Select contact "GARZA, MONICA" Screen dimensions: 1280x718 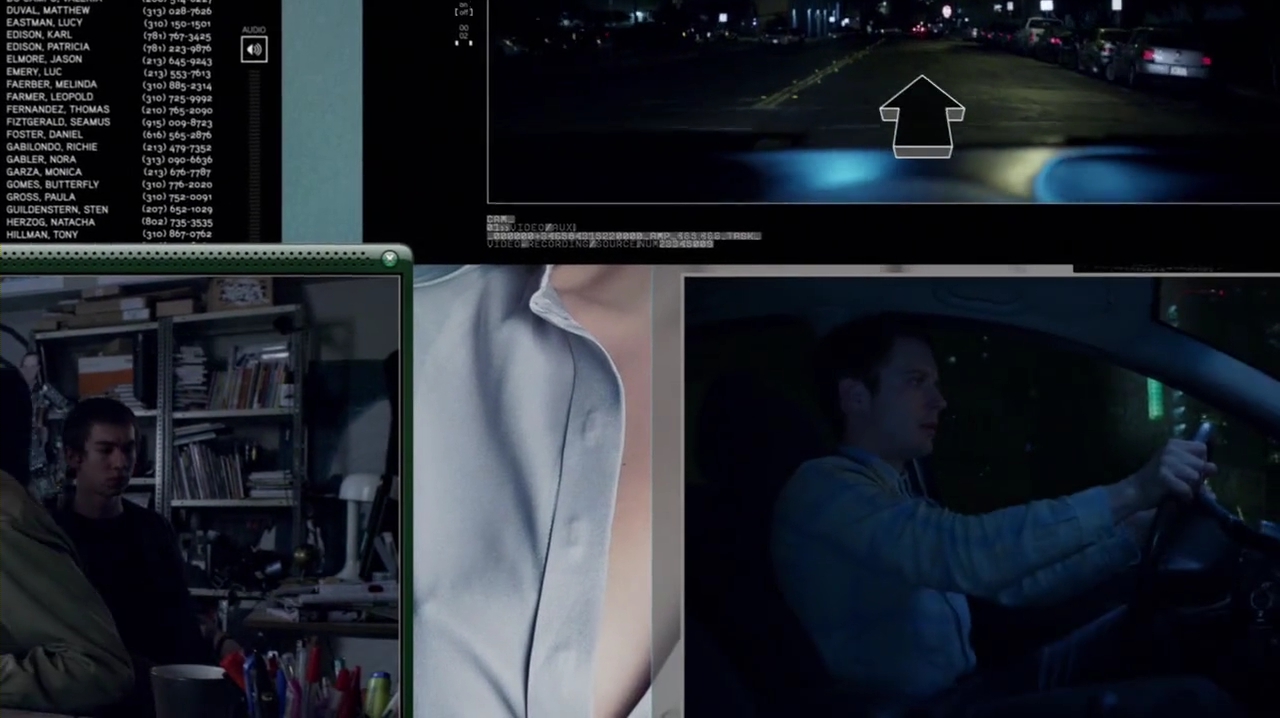click(44, 172)
